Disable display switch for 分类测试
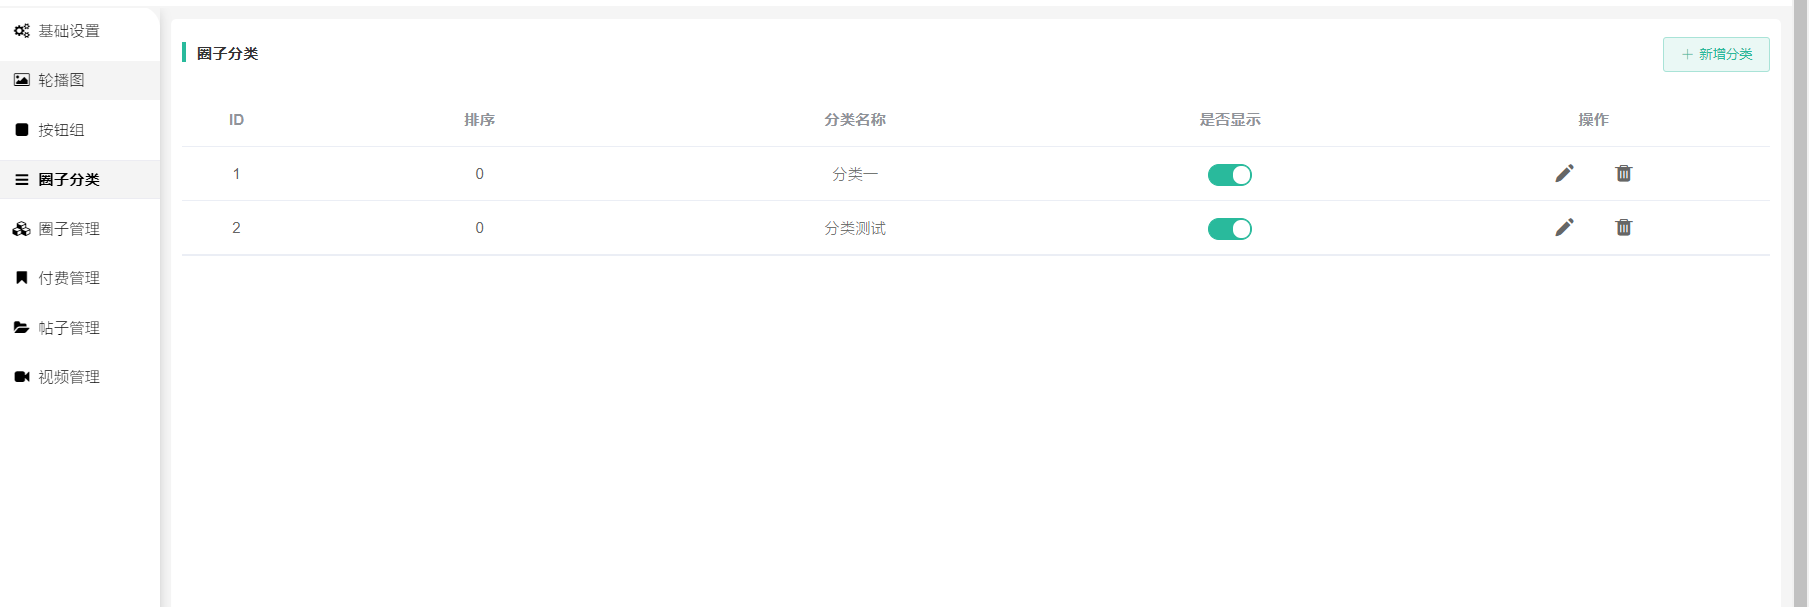 point(1229,229)
